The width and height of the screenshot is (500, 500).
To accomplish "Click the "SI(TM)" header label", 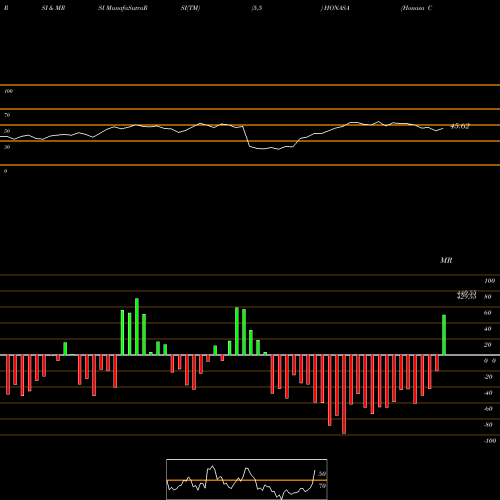I will [190, 8].
